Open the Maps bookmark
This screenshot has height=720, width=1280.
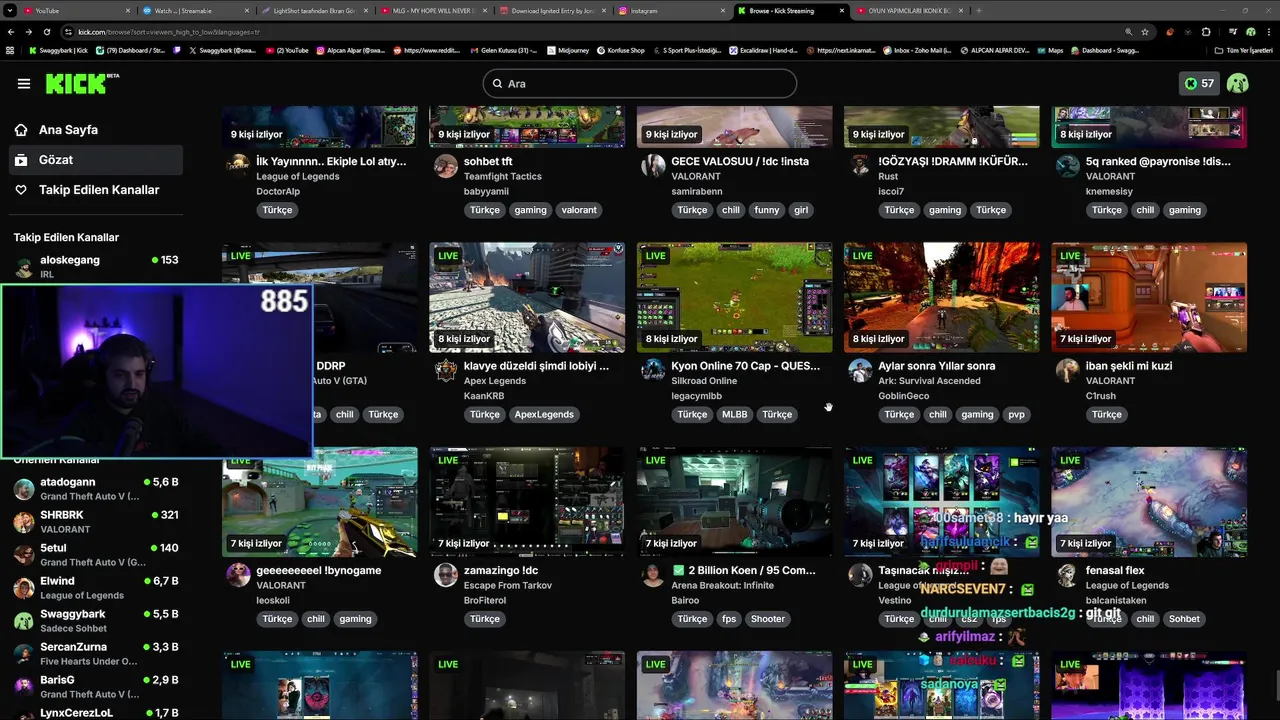click(x=1050, y=50)
